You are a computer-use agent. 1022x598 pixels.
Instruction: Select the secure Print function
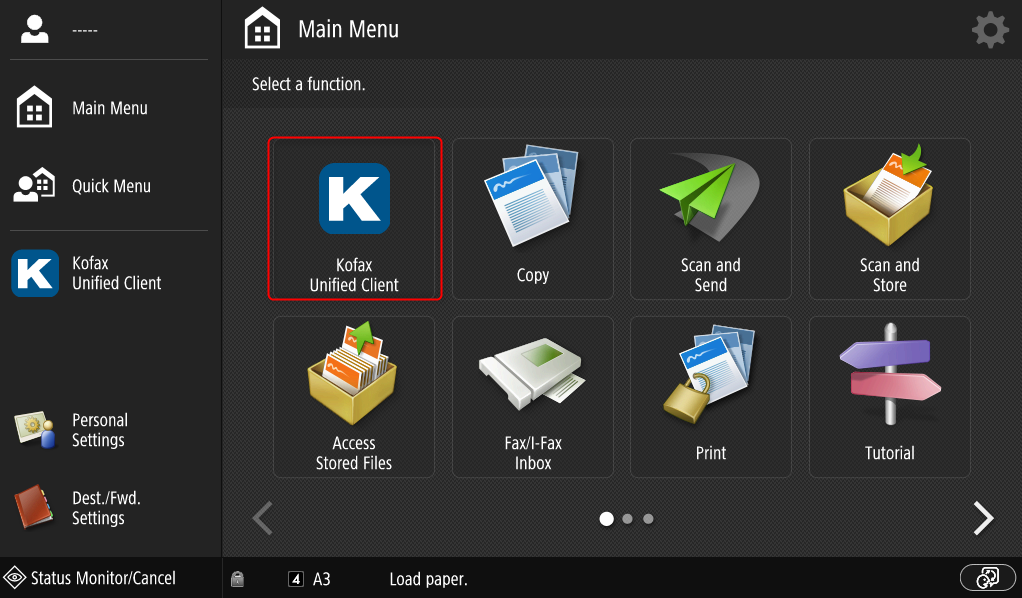coord(710,397)
